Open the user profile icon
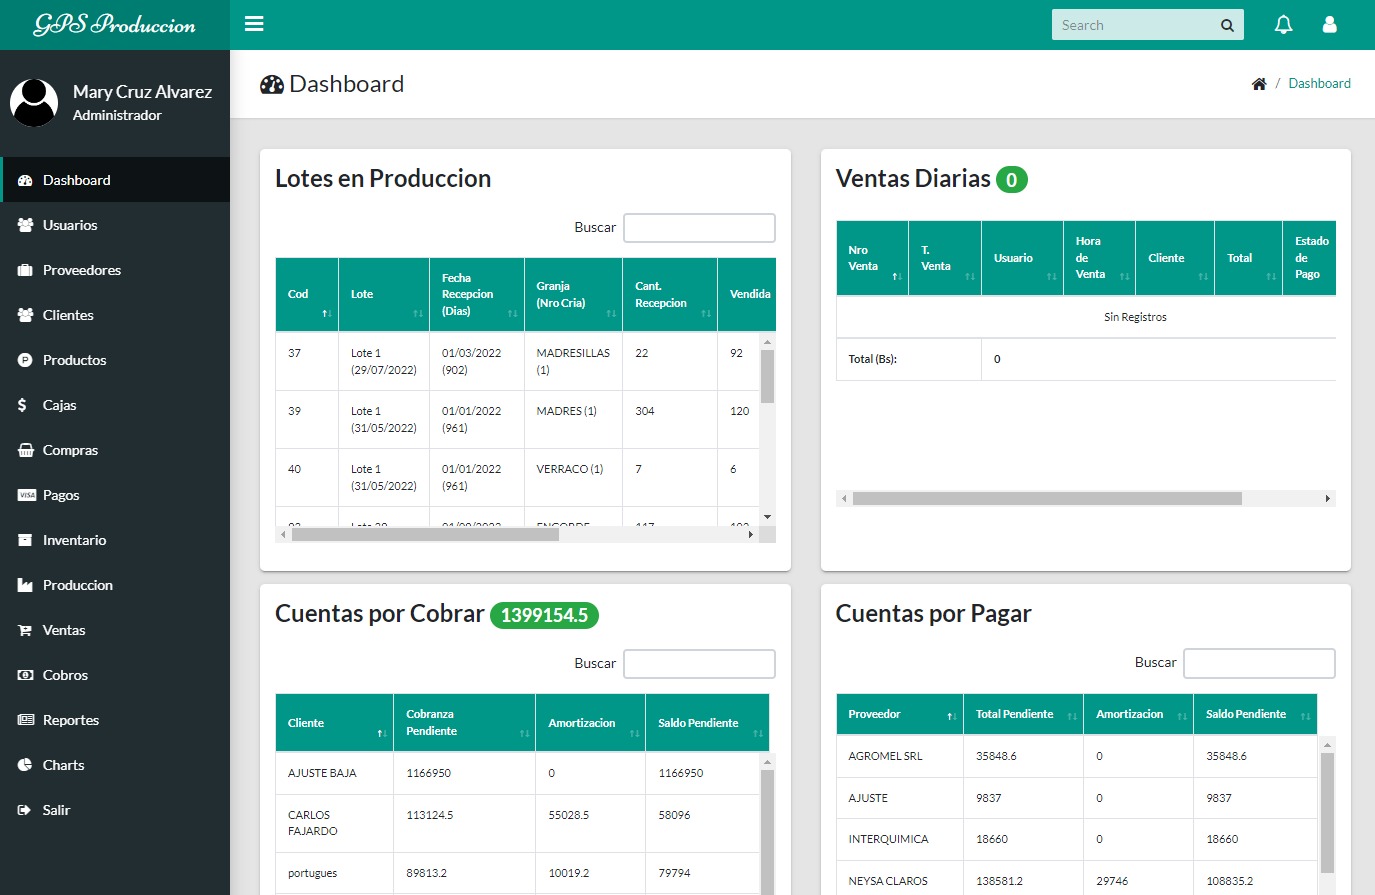The height and width of the screenshot is (895, 1375). [x=1329, y=25]
